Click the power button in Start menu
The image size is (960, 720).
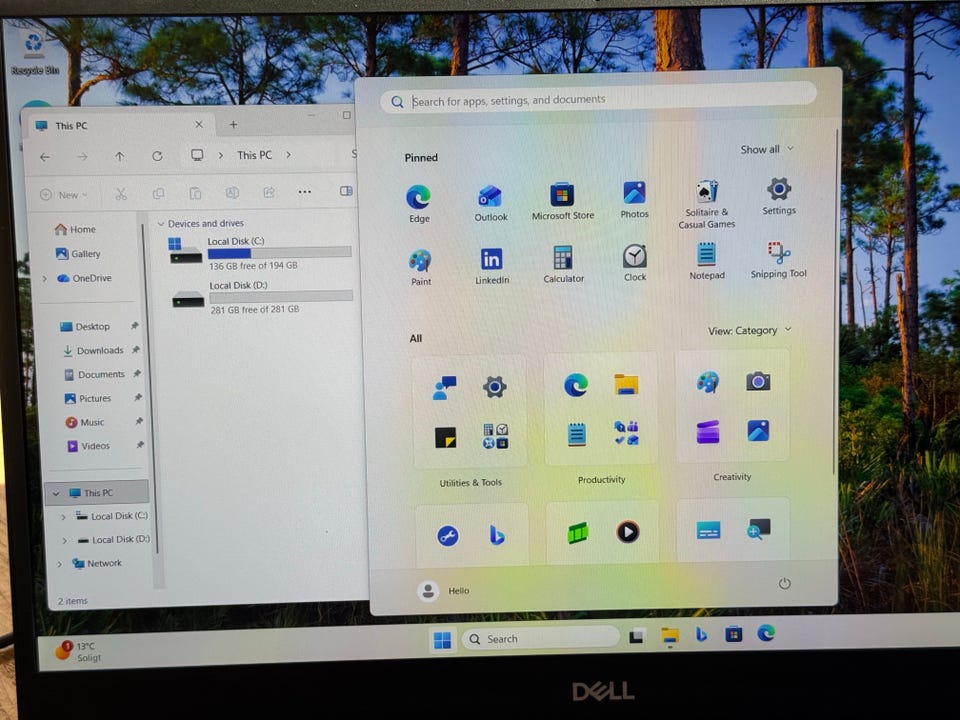[784, 583]
